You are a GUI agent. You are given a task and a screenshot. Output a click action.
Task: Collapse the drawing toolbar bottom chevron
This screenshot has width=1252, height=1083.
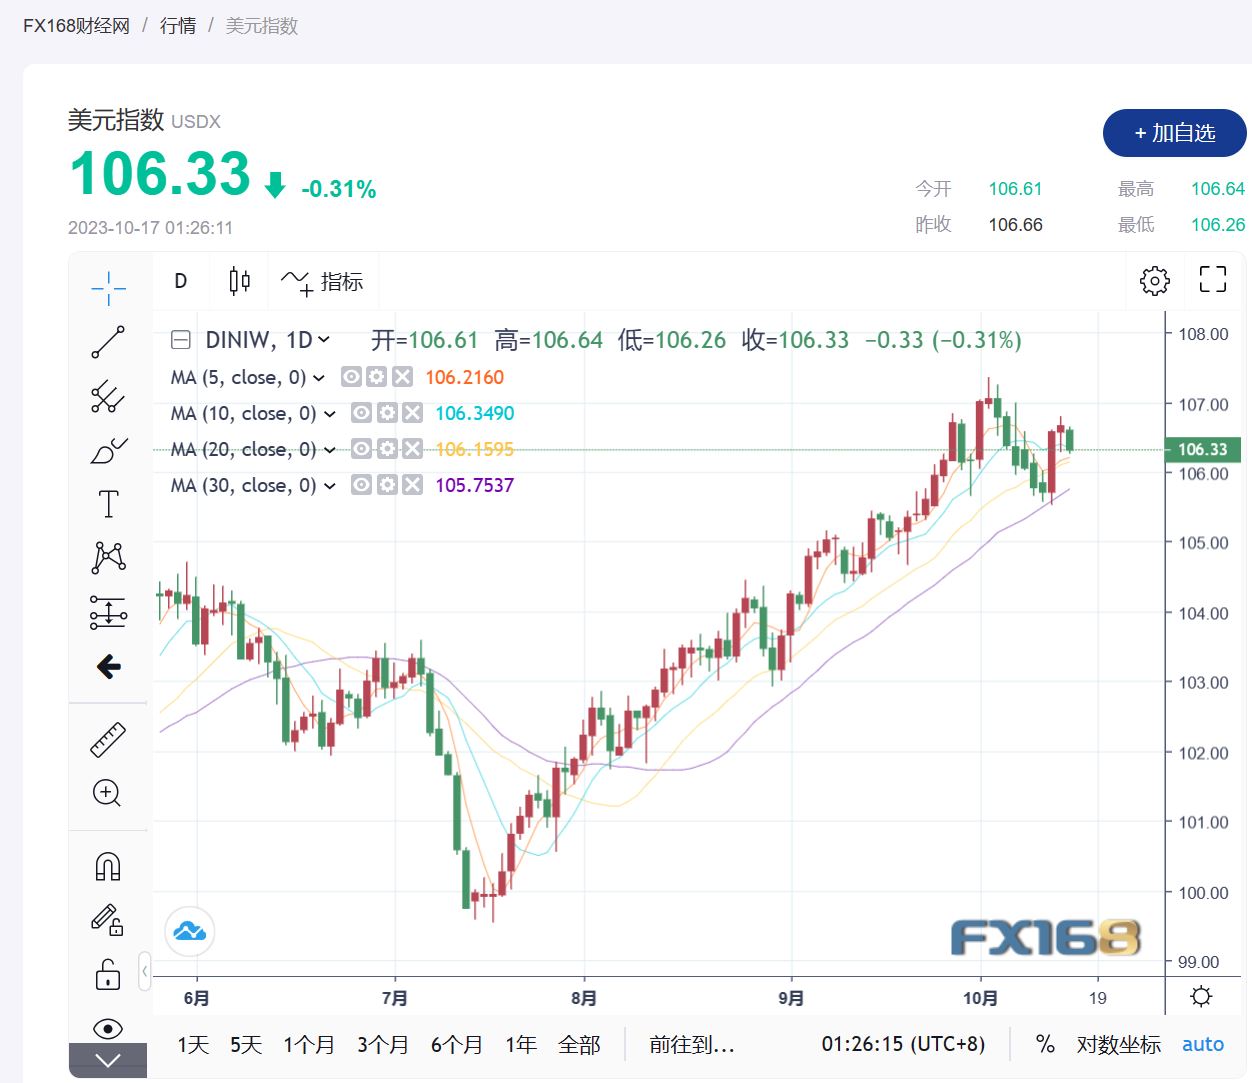click(x=108, y=1060)
